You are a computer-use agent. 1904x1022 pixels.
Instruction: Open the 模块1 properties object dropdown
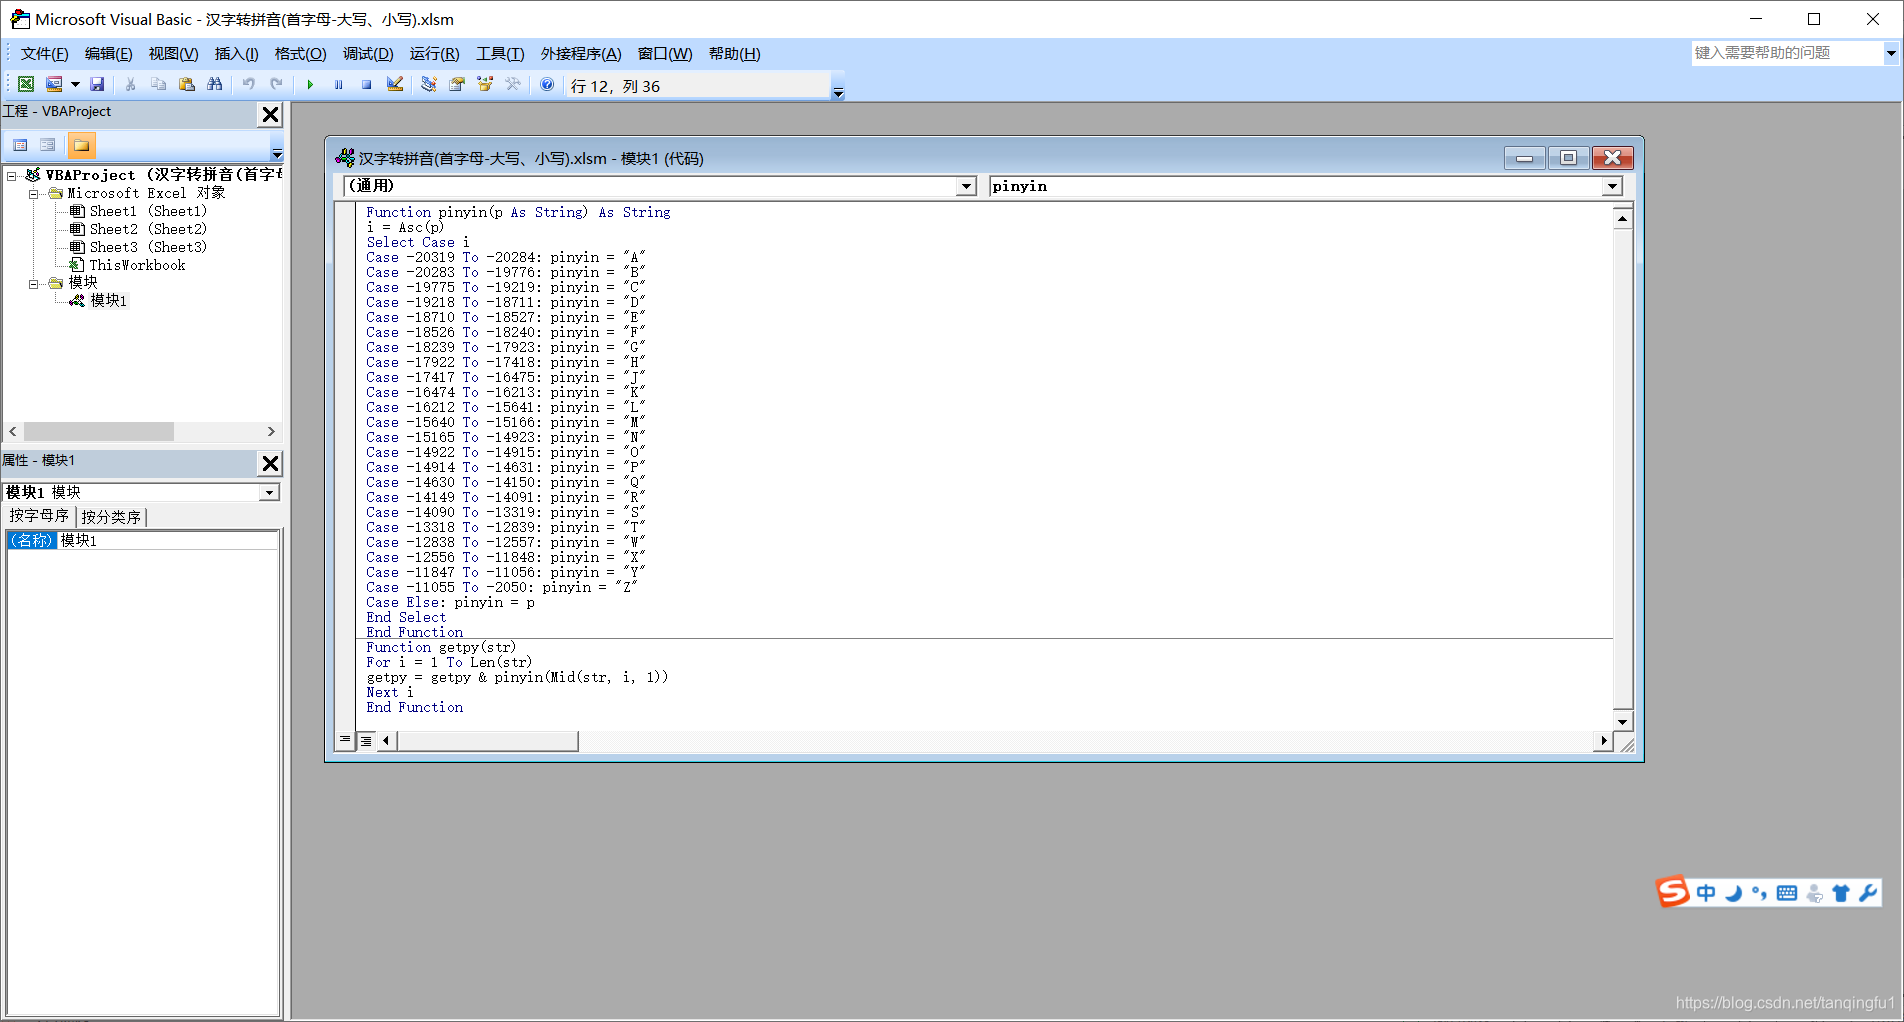pyautogui.click(x=269, y=492)
